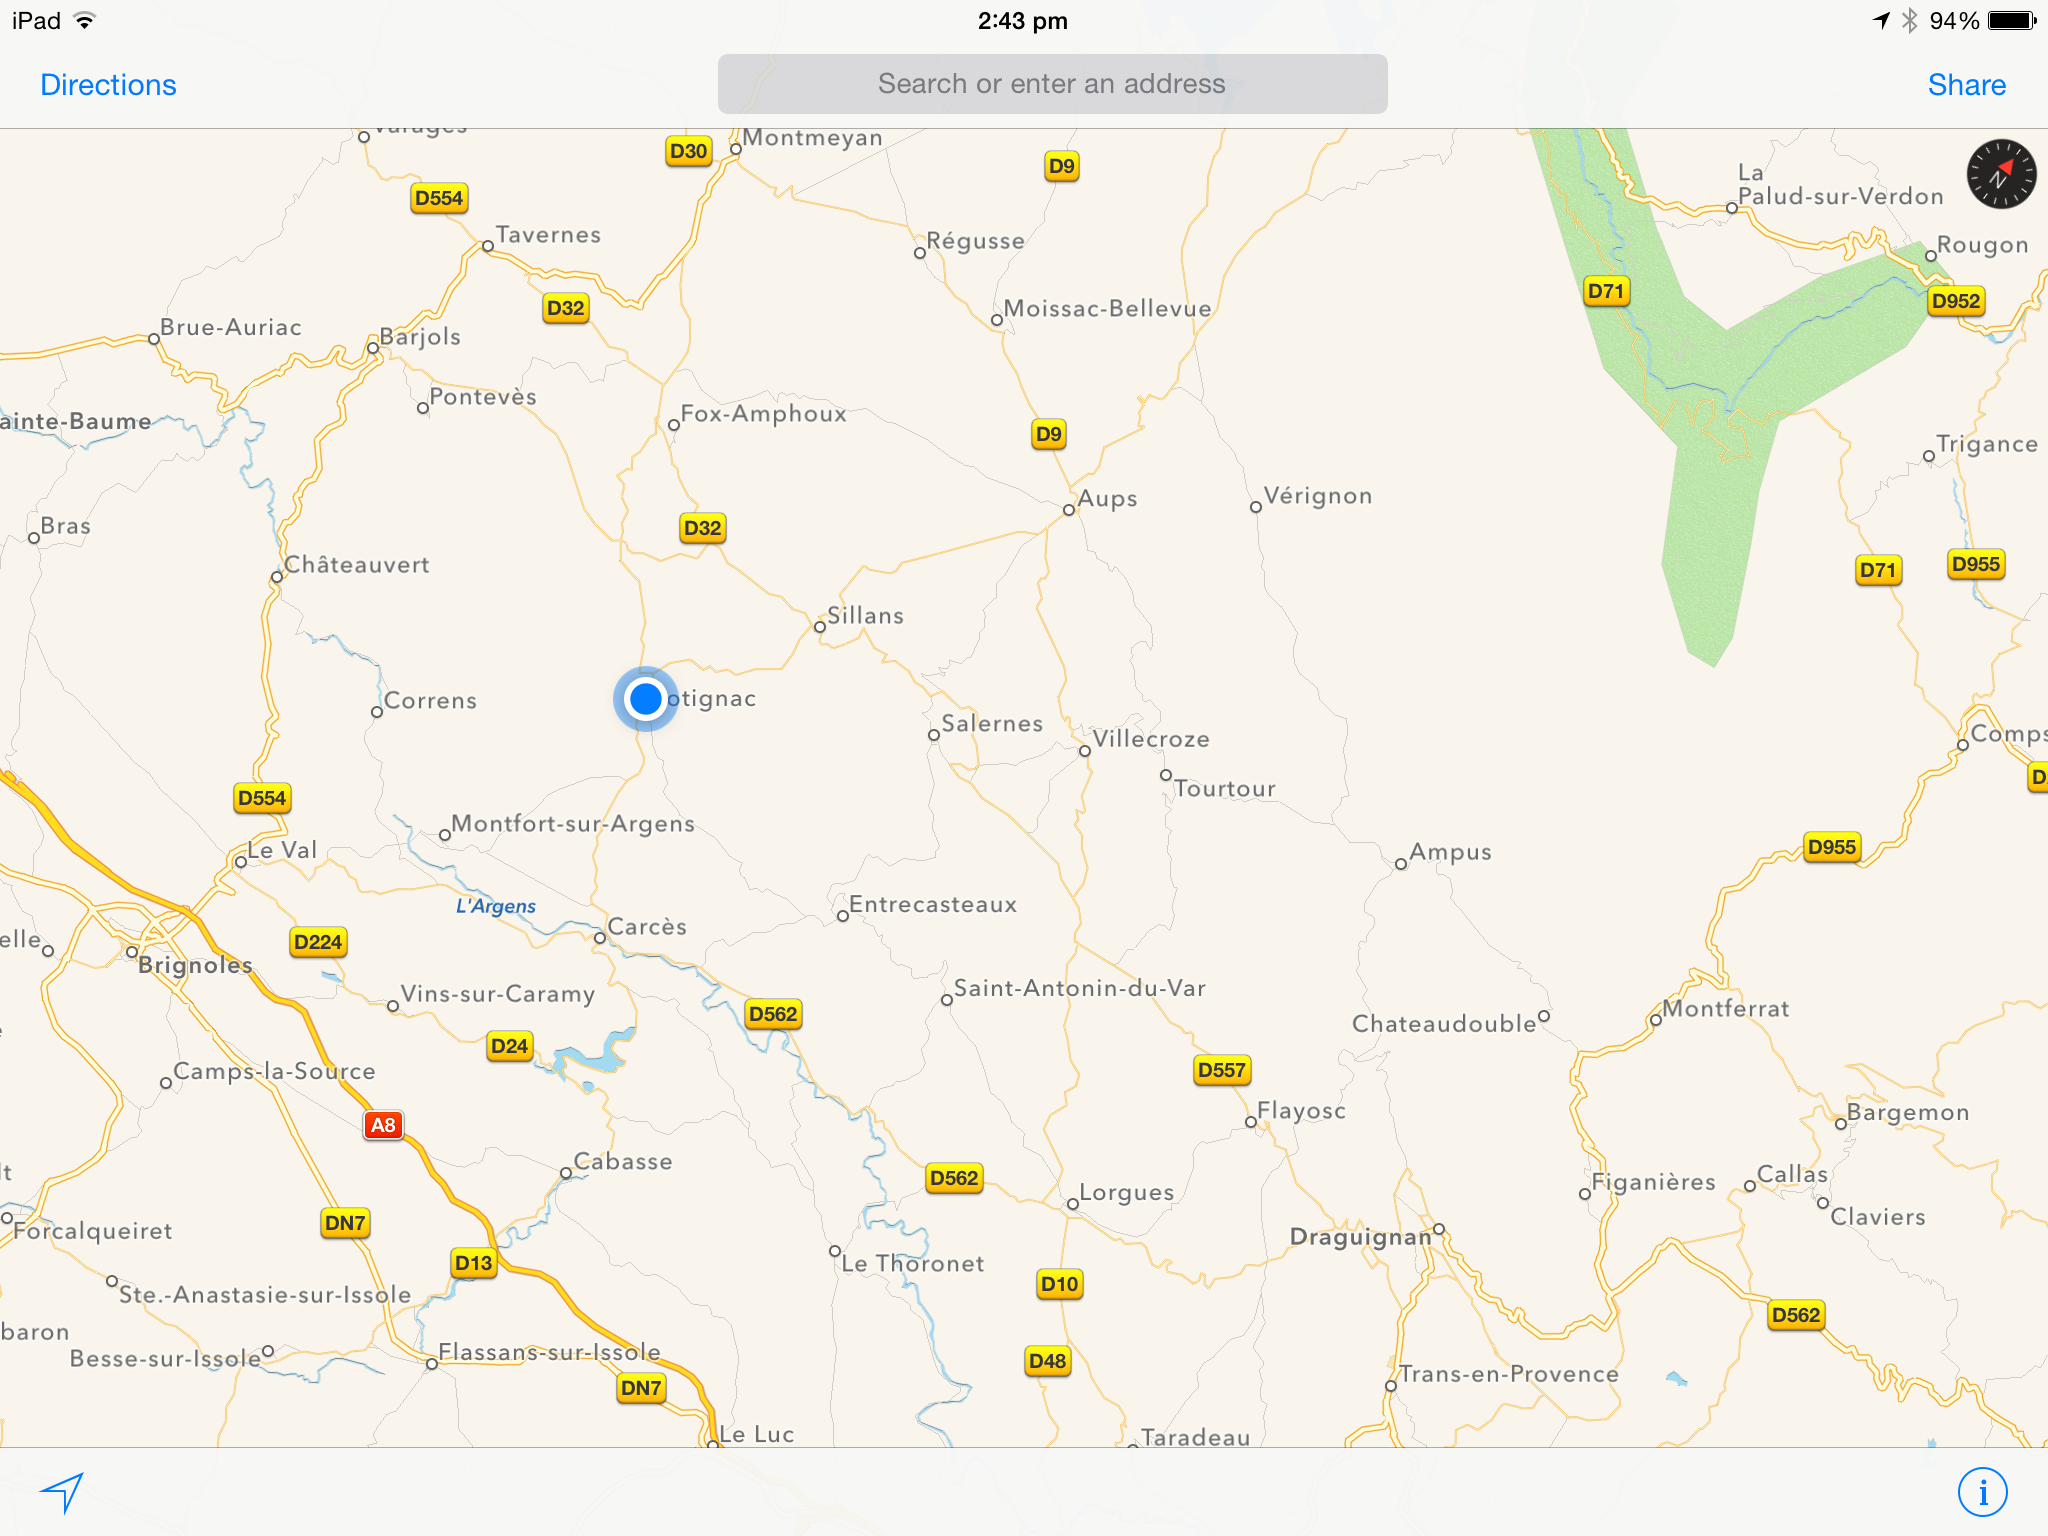
Task: Open the map info button
Action: click(x=1982, y=1492)
